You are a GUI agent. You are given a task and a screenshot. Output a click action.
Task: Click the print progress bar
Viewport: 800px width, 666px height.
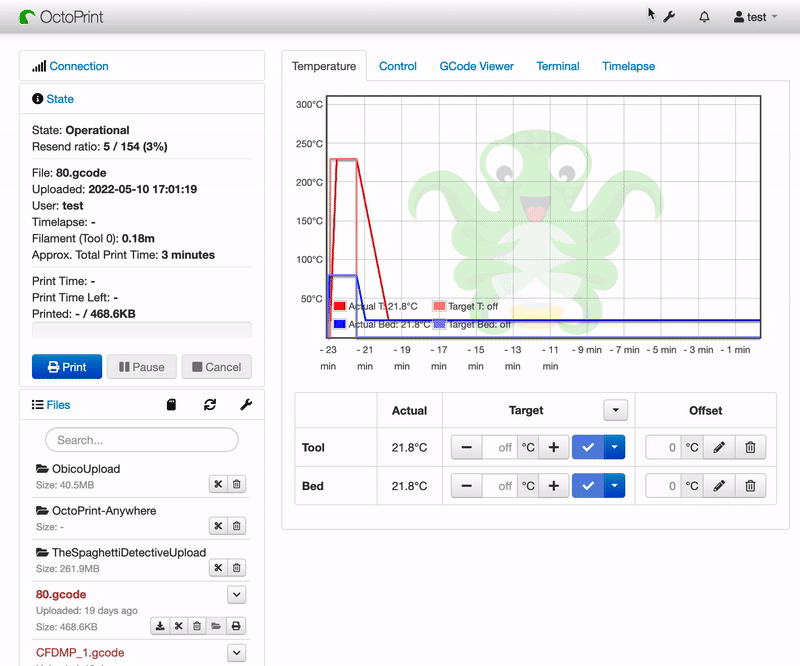142,329
